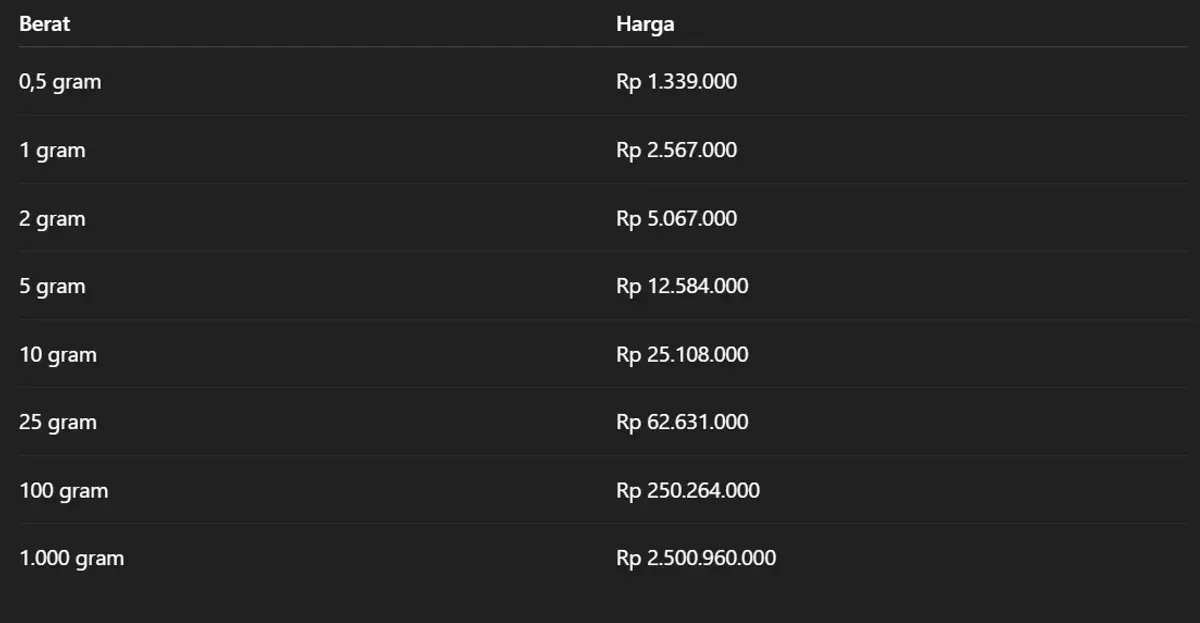Select the 0,5 gram weight cell
The image size is (1200, 623).
click(60, 82)
